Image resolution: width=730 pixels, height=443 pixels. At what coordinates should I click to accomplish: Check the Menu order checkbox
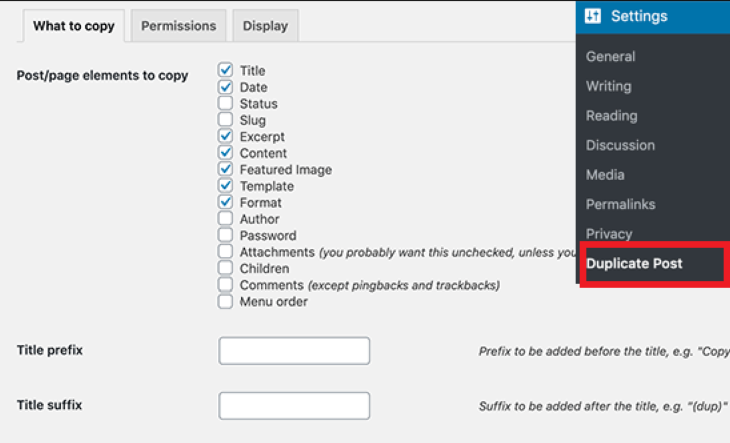point(225,302)
